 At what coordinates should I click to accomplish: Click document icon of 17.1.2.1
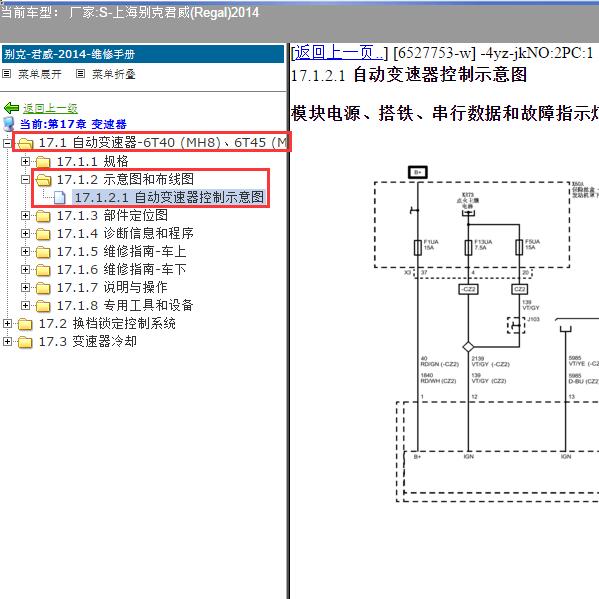59,198
